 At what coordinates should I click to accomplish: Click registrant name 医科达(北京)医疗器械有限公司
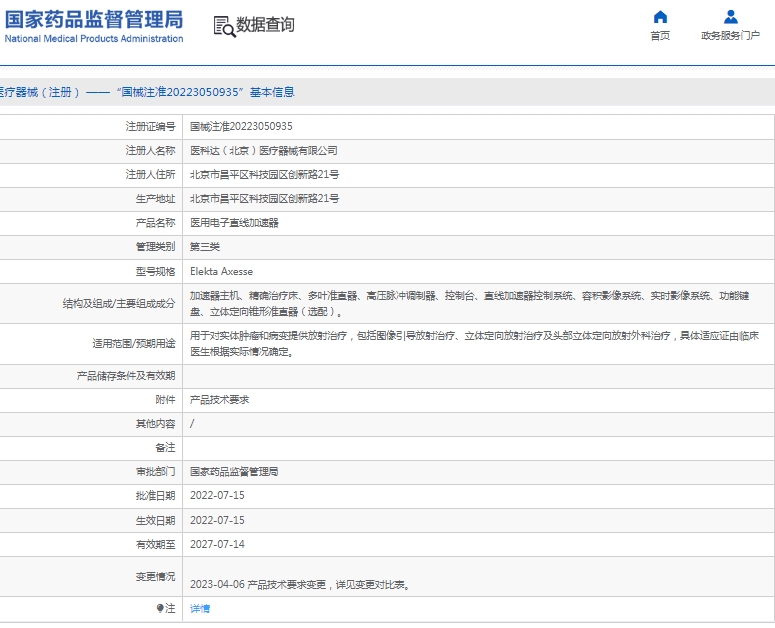coord(264,151)
